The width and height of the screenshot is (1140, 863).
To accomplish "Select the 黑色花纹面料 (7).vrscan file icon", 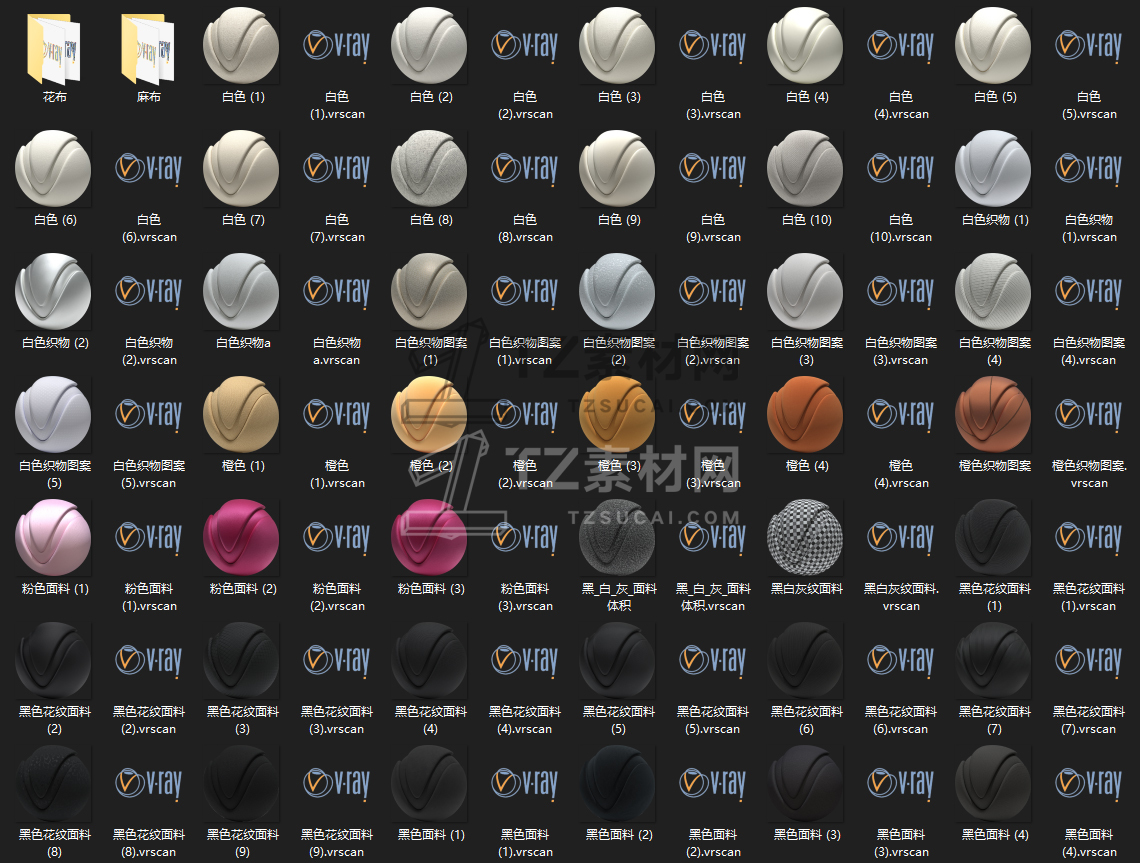I will point(1088,660).
